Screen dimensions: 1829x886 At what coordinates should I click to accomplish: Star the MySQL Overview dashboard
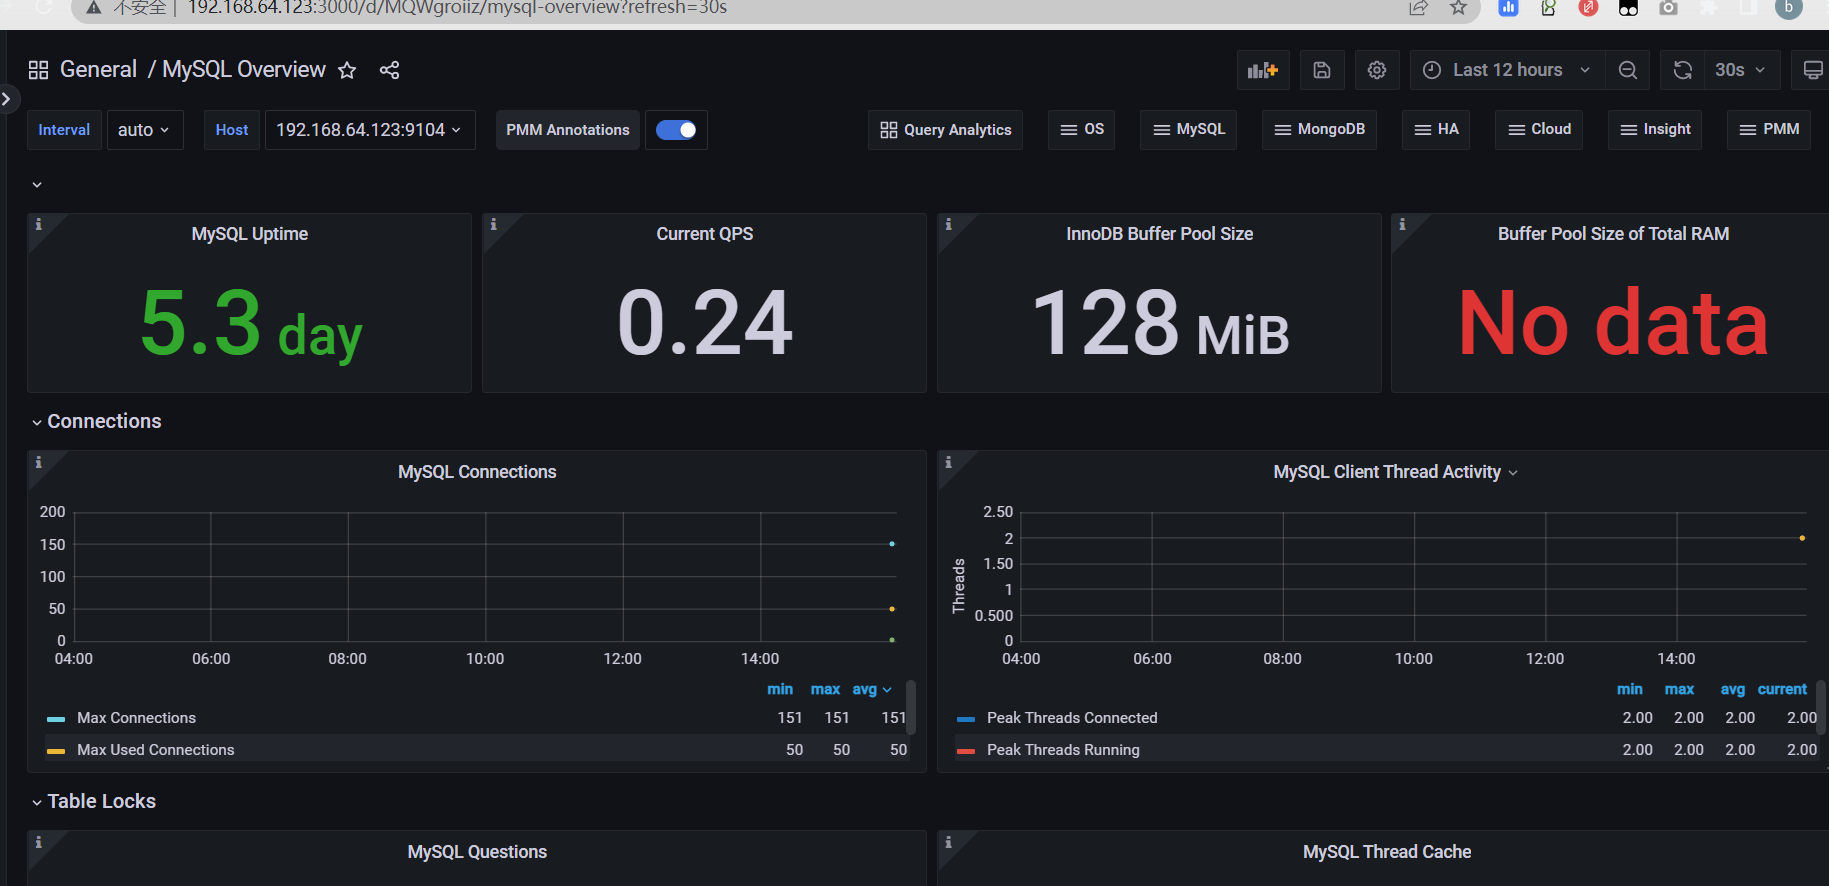point(347,70)
